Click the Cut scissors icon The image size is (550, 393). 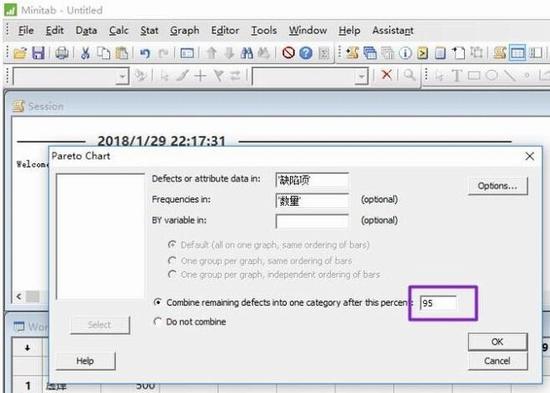click(85, 53)
